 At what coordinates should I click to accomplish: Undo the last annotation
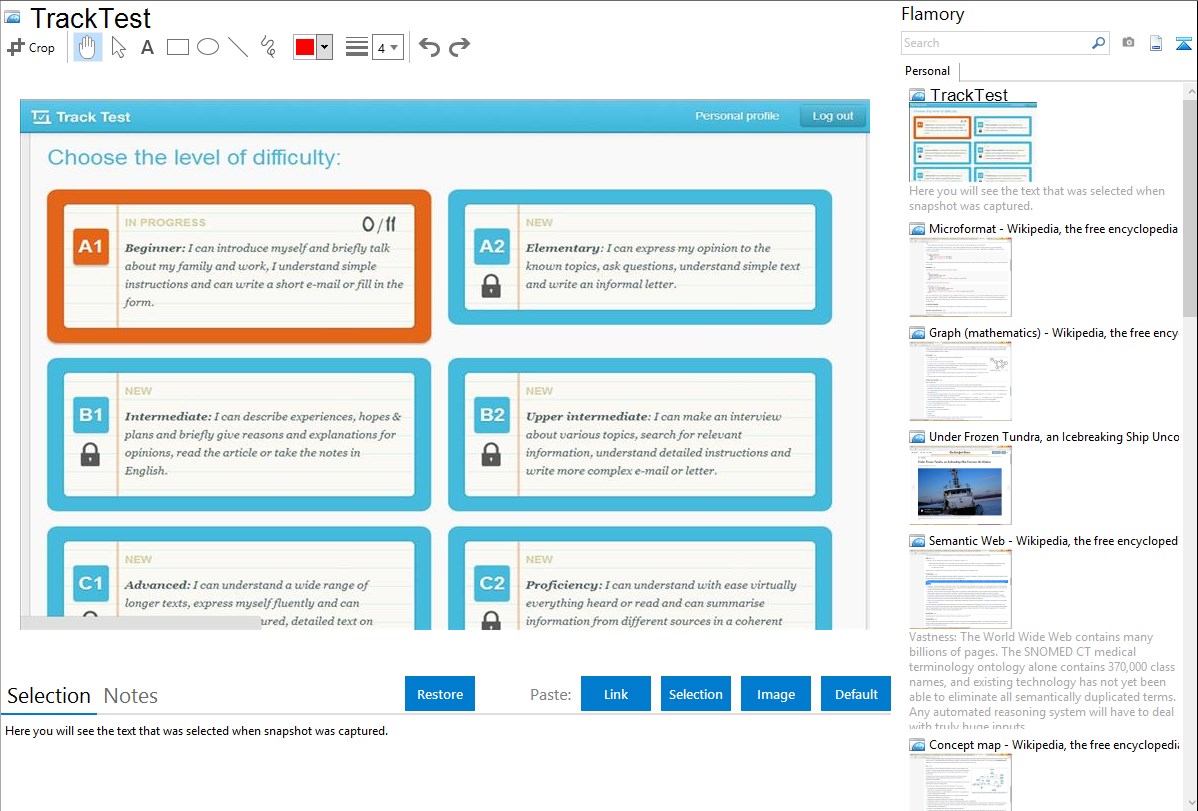coord(429,47)
